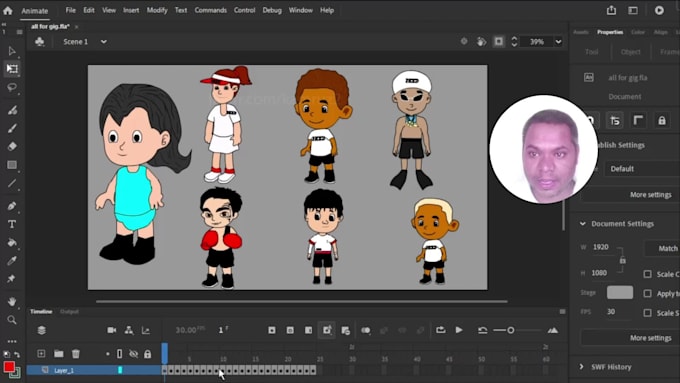
Task: Switch to the Object properties tab
Action: pyautogui.click(x=631, y=52)
